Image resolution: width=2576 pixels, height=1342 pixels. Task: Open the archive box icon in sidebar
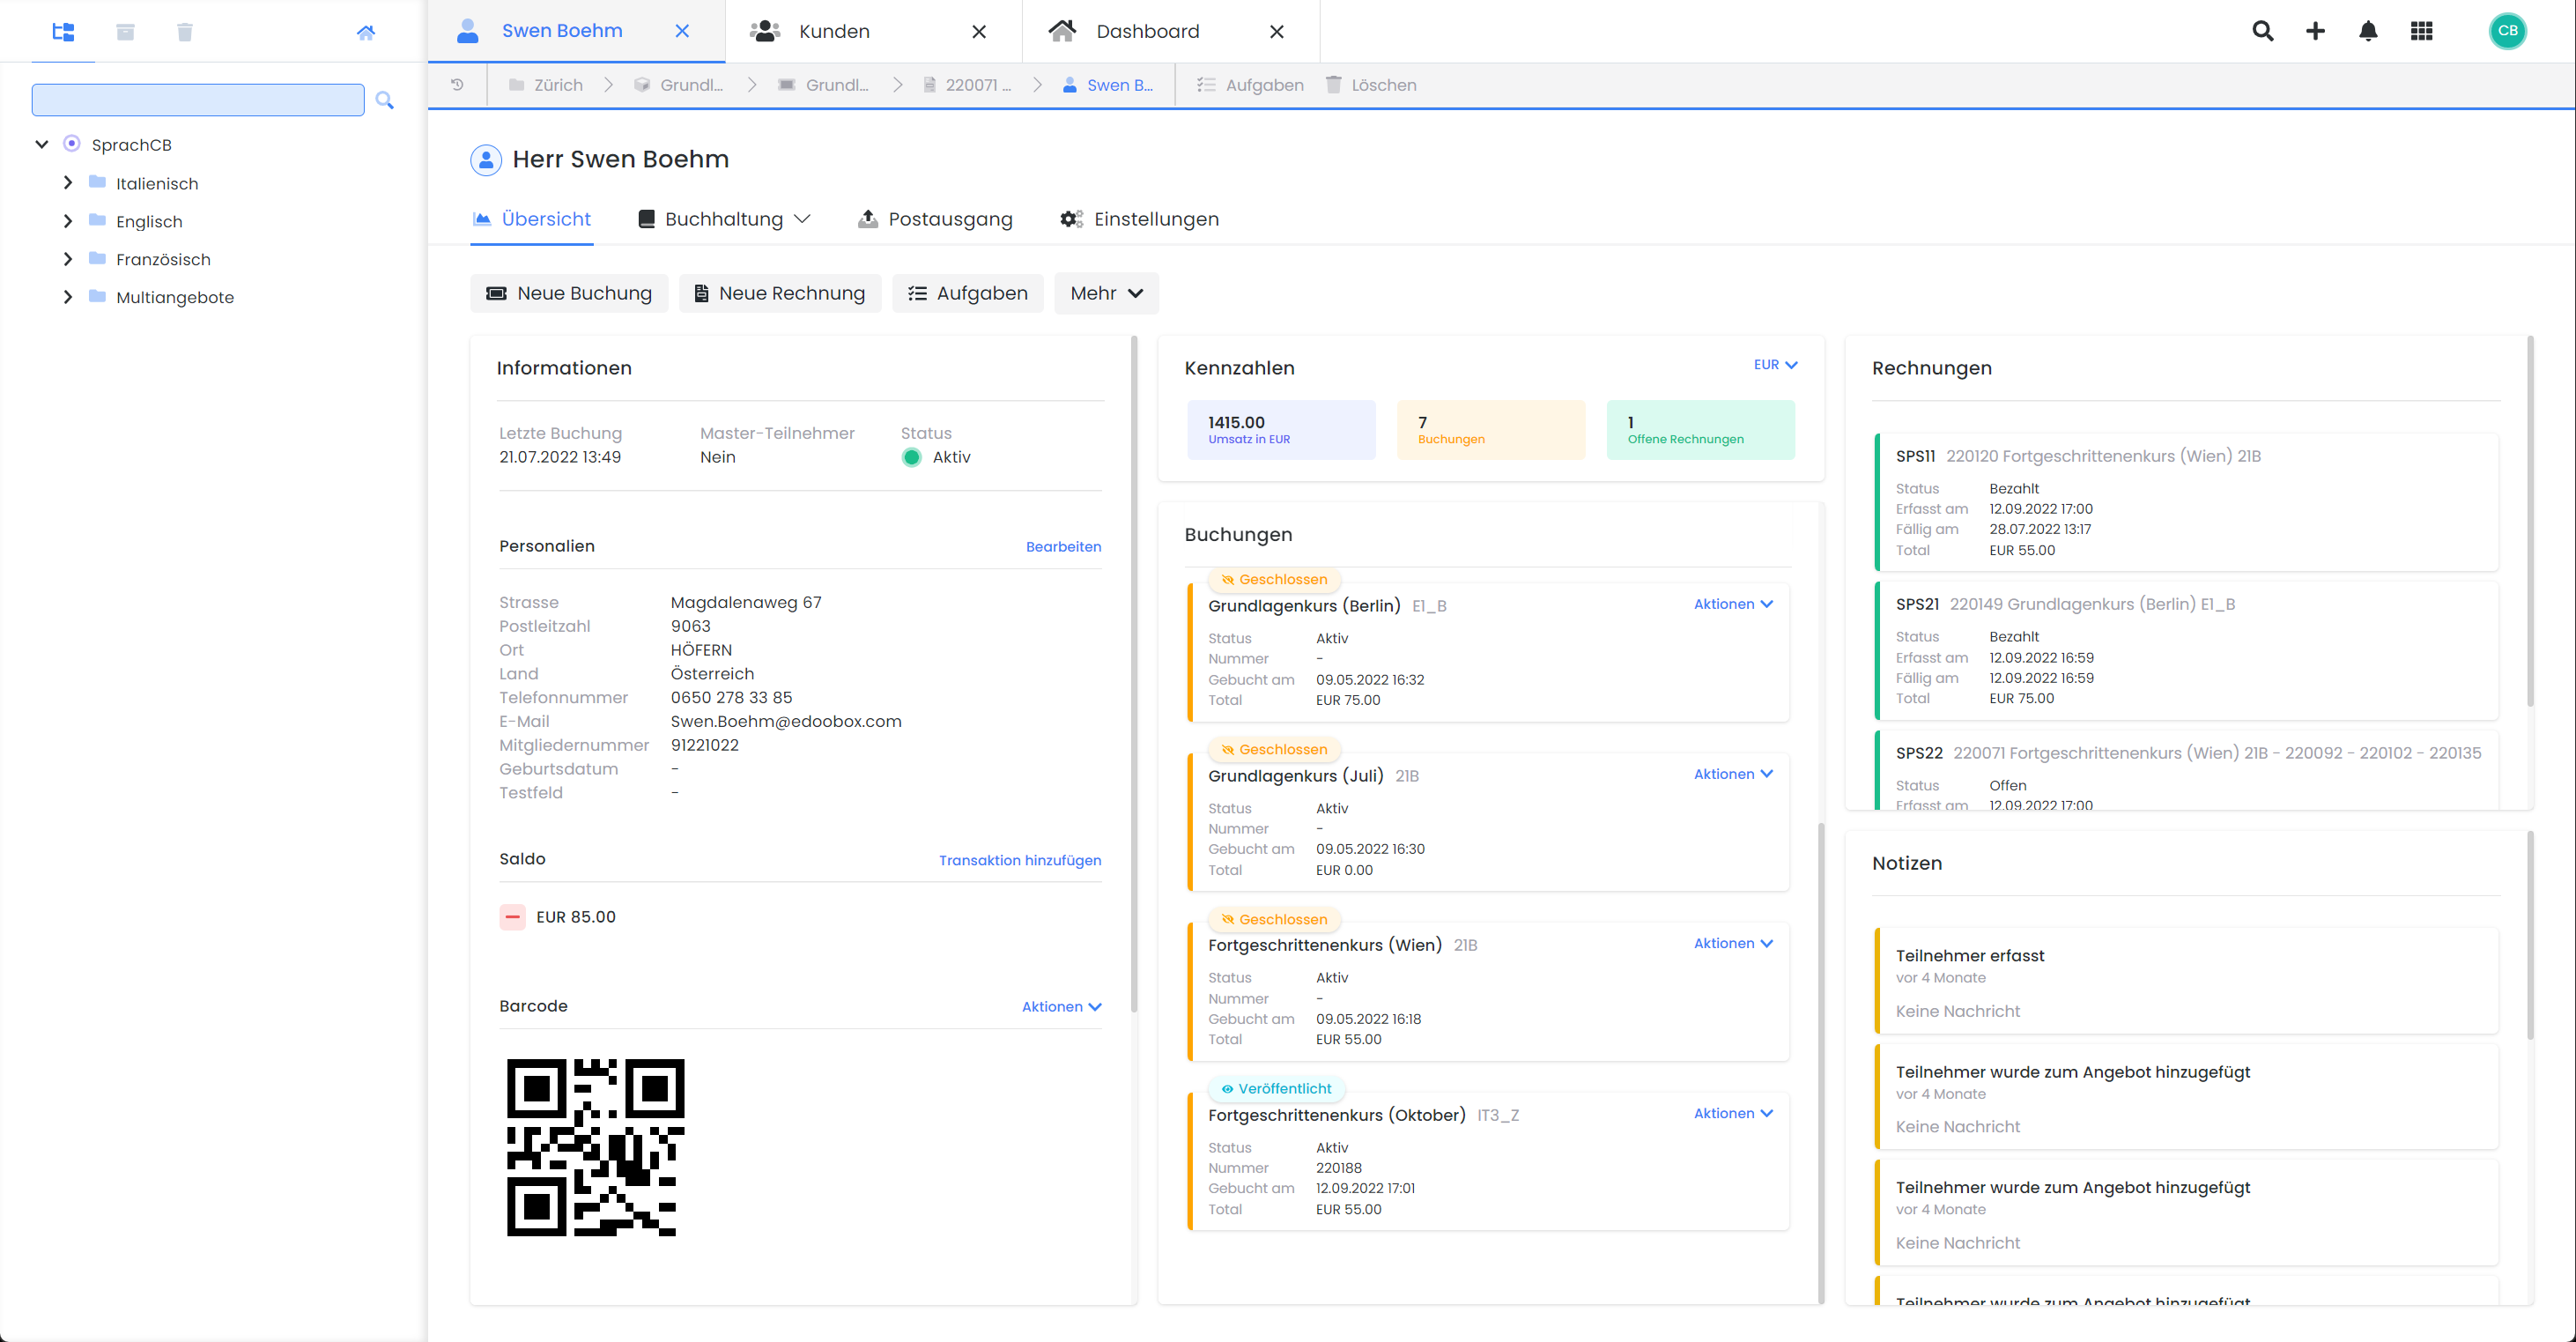(125, 32)
